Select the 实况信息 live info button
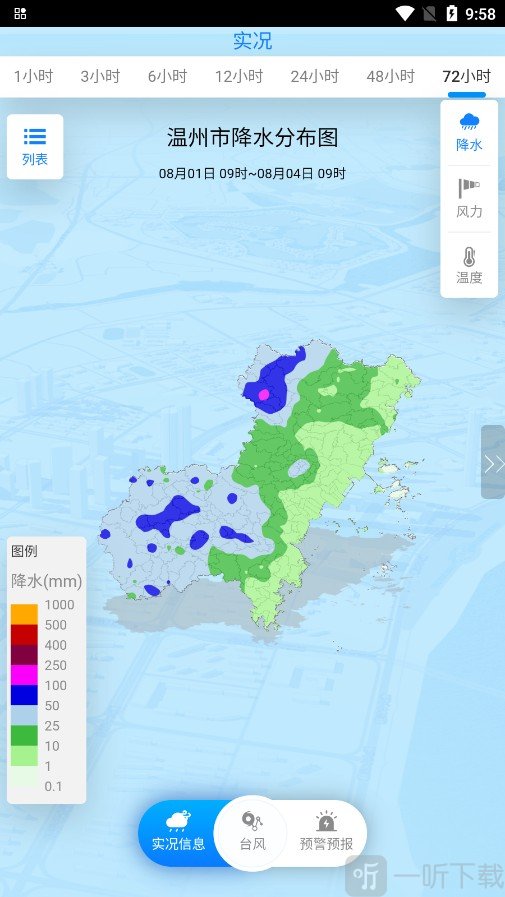Viewport: 505px width, 897px height. pos(178,833)
